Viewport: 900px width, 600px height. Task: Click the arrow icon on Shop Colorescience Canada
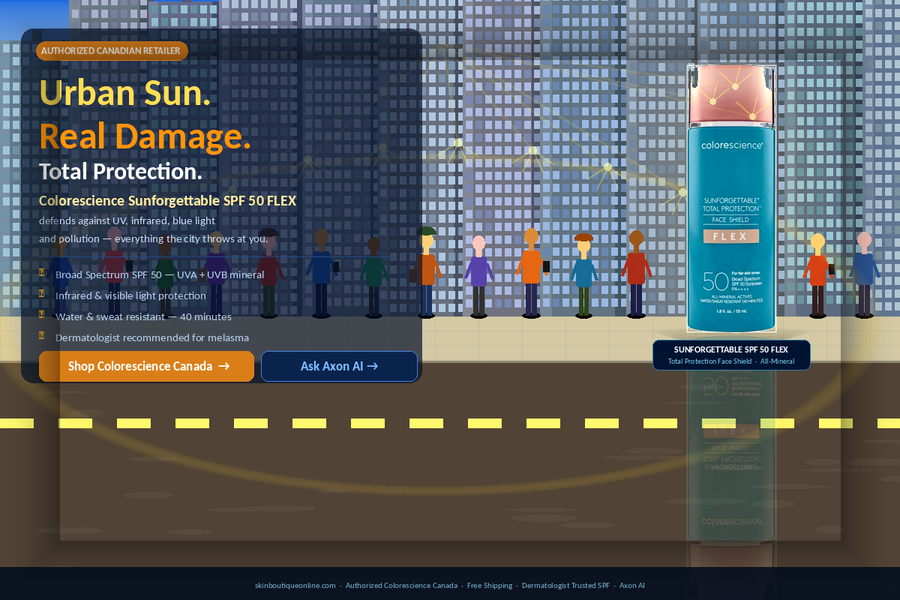[224, 366]
